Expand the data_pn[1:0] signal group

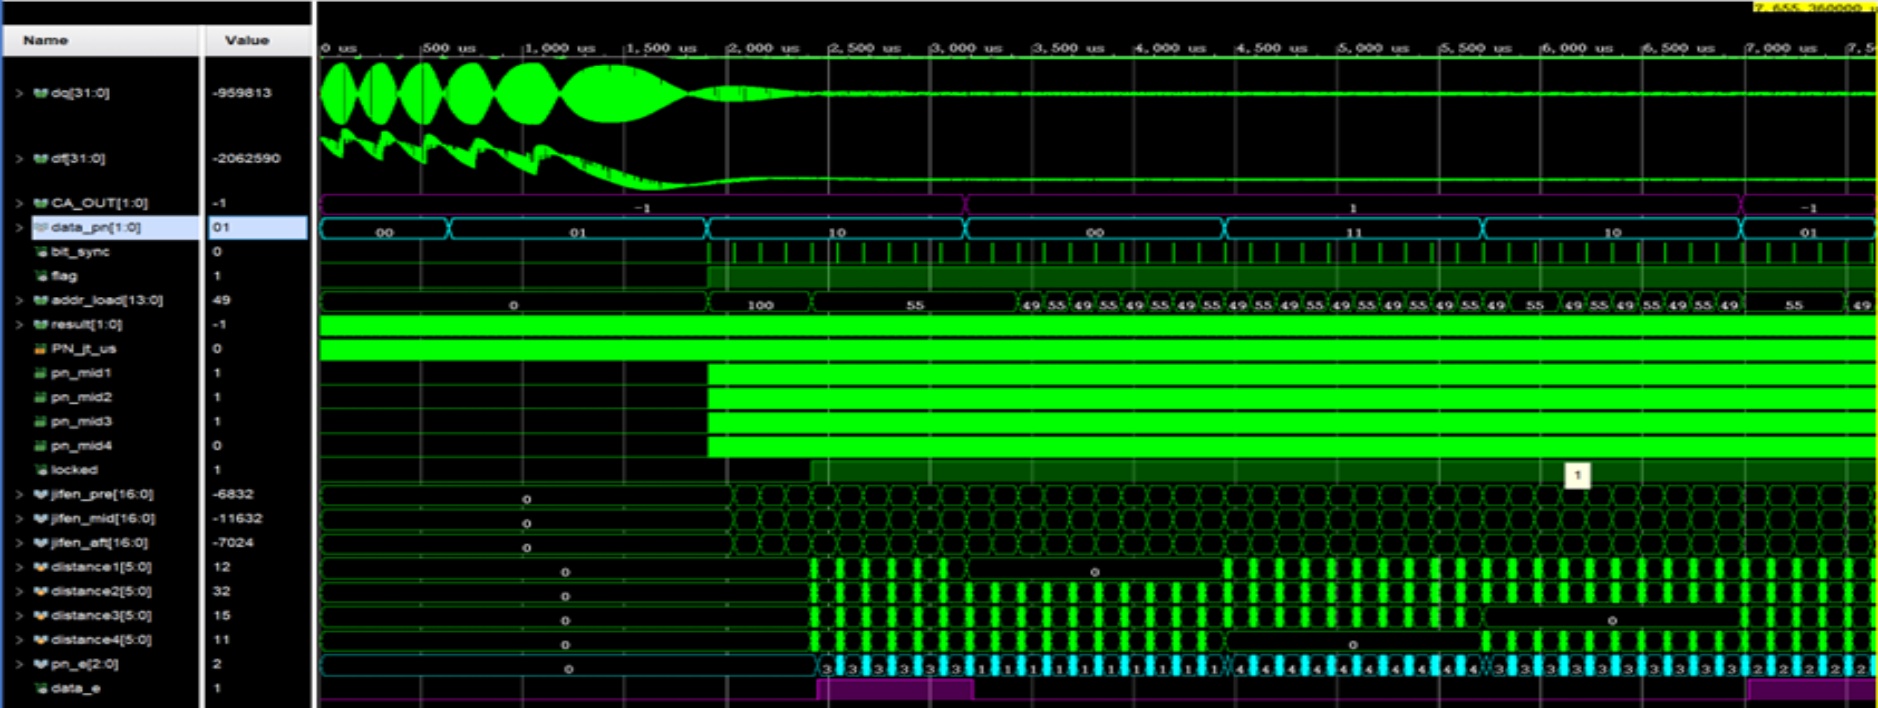(x=19, y=228)
